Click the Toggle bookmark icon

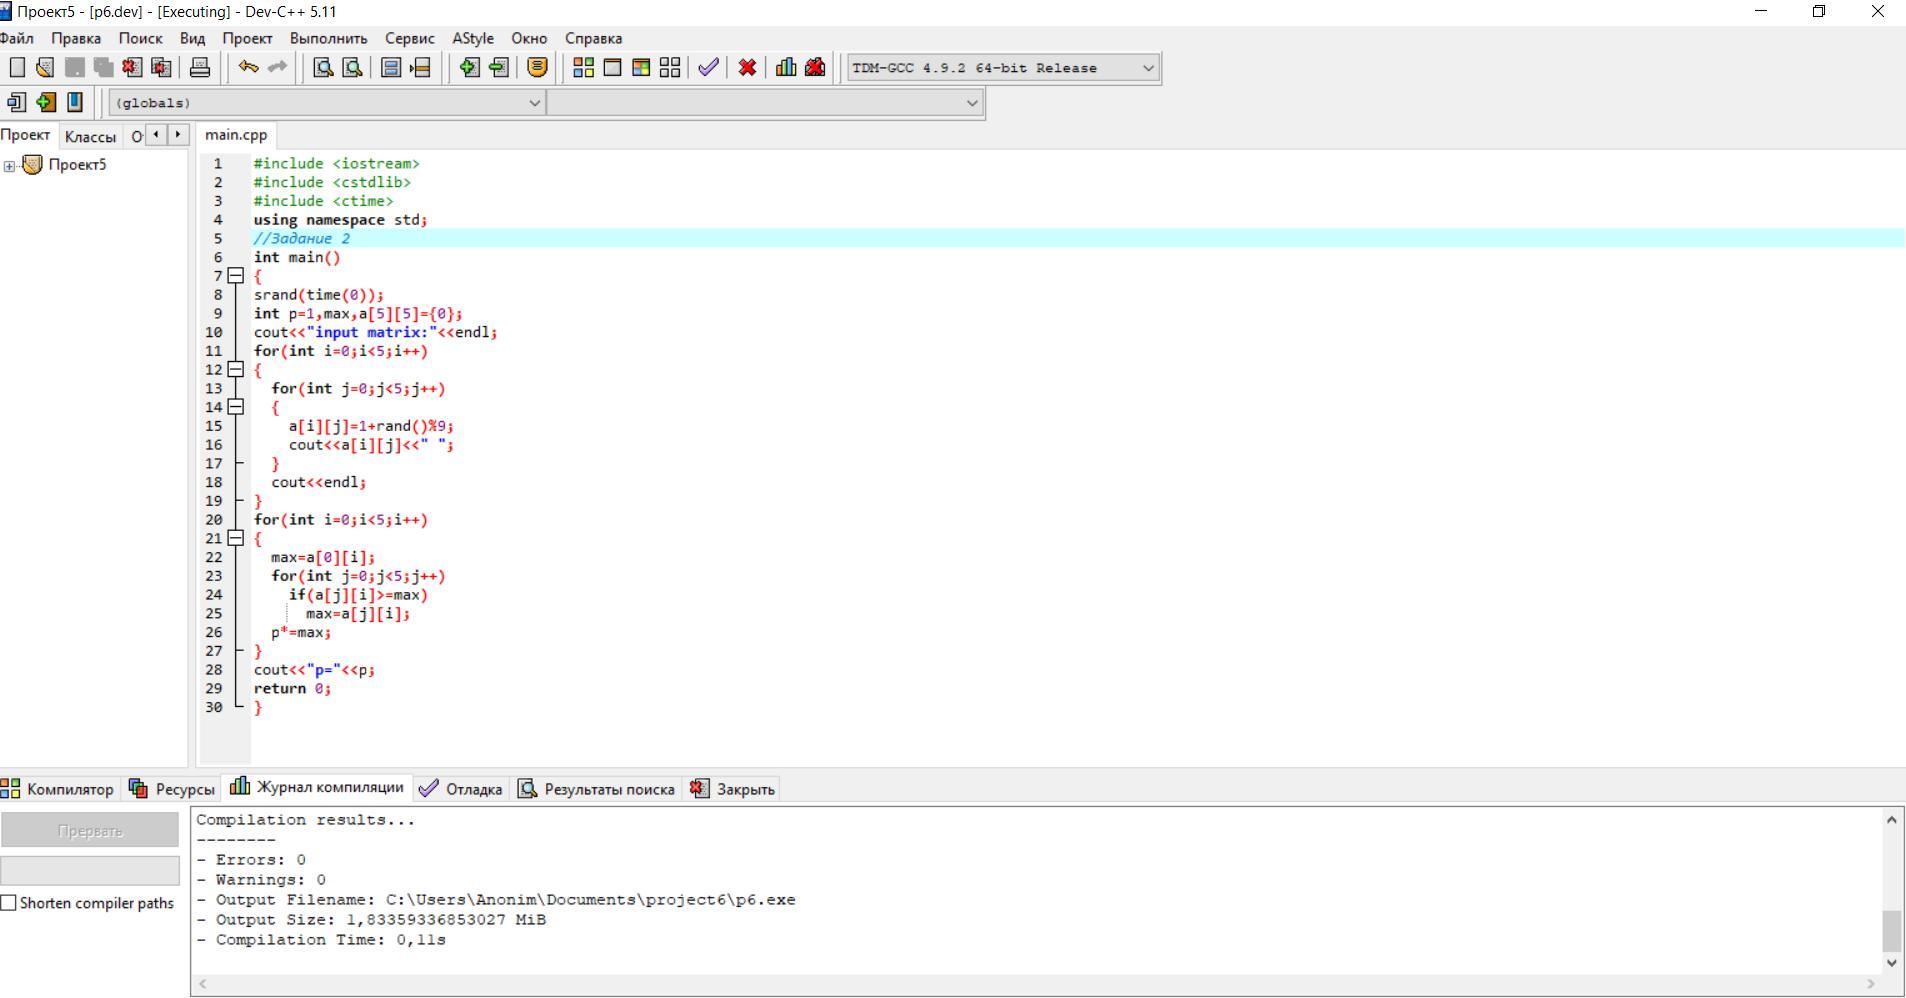click(x=392, y=67)
